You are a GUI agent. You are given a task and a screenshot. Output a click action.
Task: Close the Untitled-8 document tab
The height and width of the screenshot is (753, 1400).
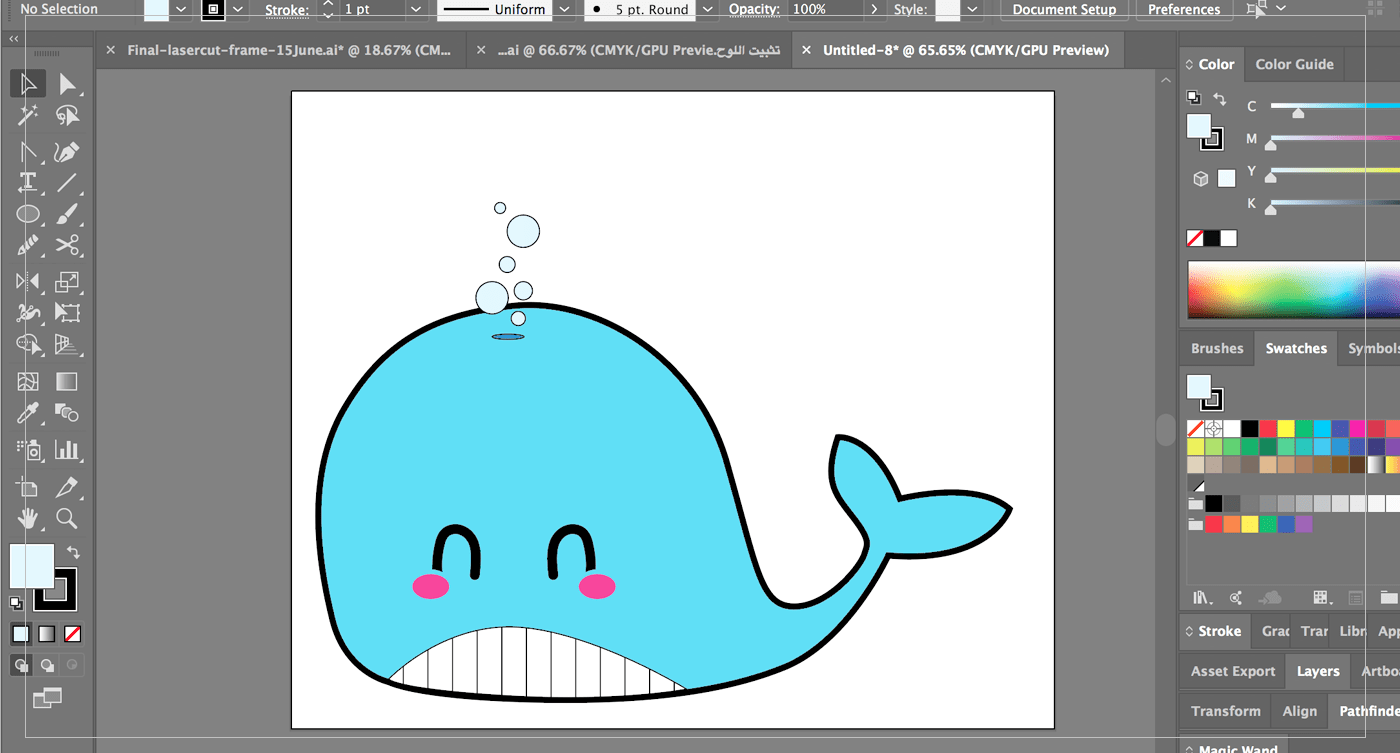807,50
